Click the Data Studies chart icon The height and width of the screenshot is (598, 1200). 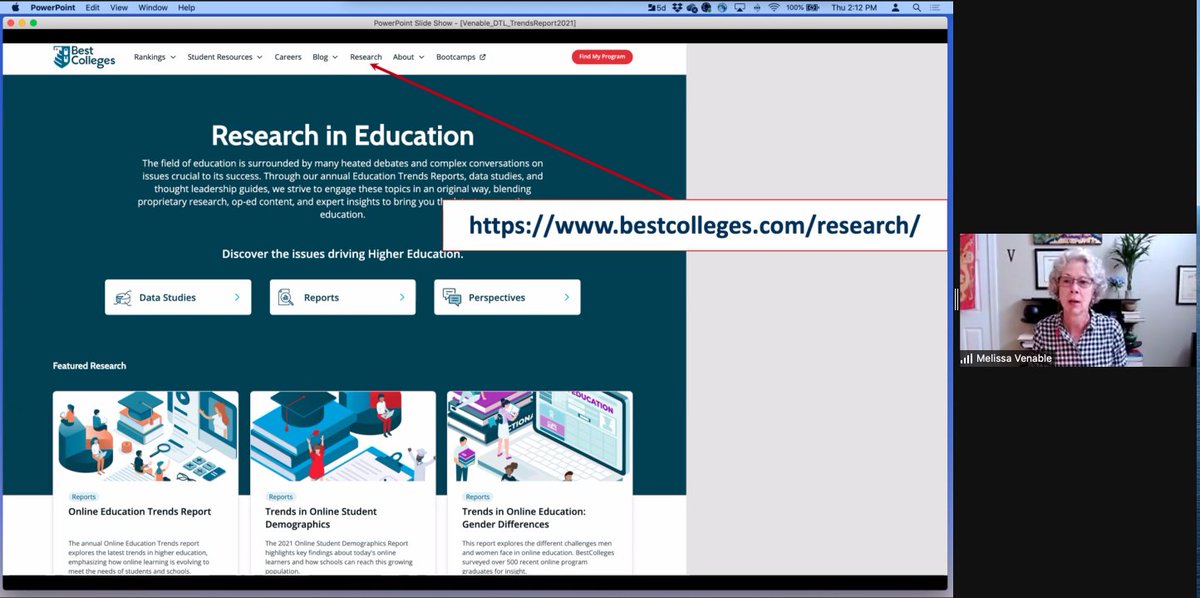tap(123, 297)
